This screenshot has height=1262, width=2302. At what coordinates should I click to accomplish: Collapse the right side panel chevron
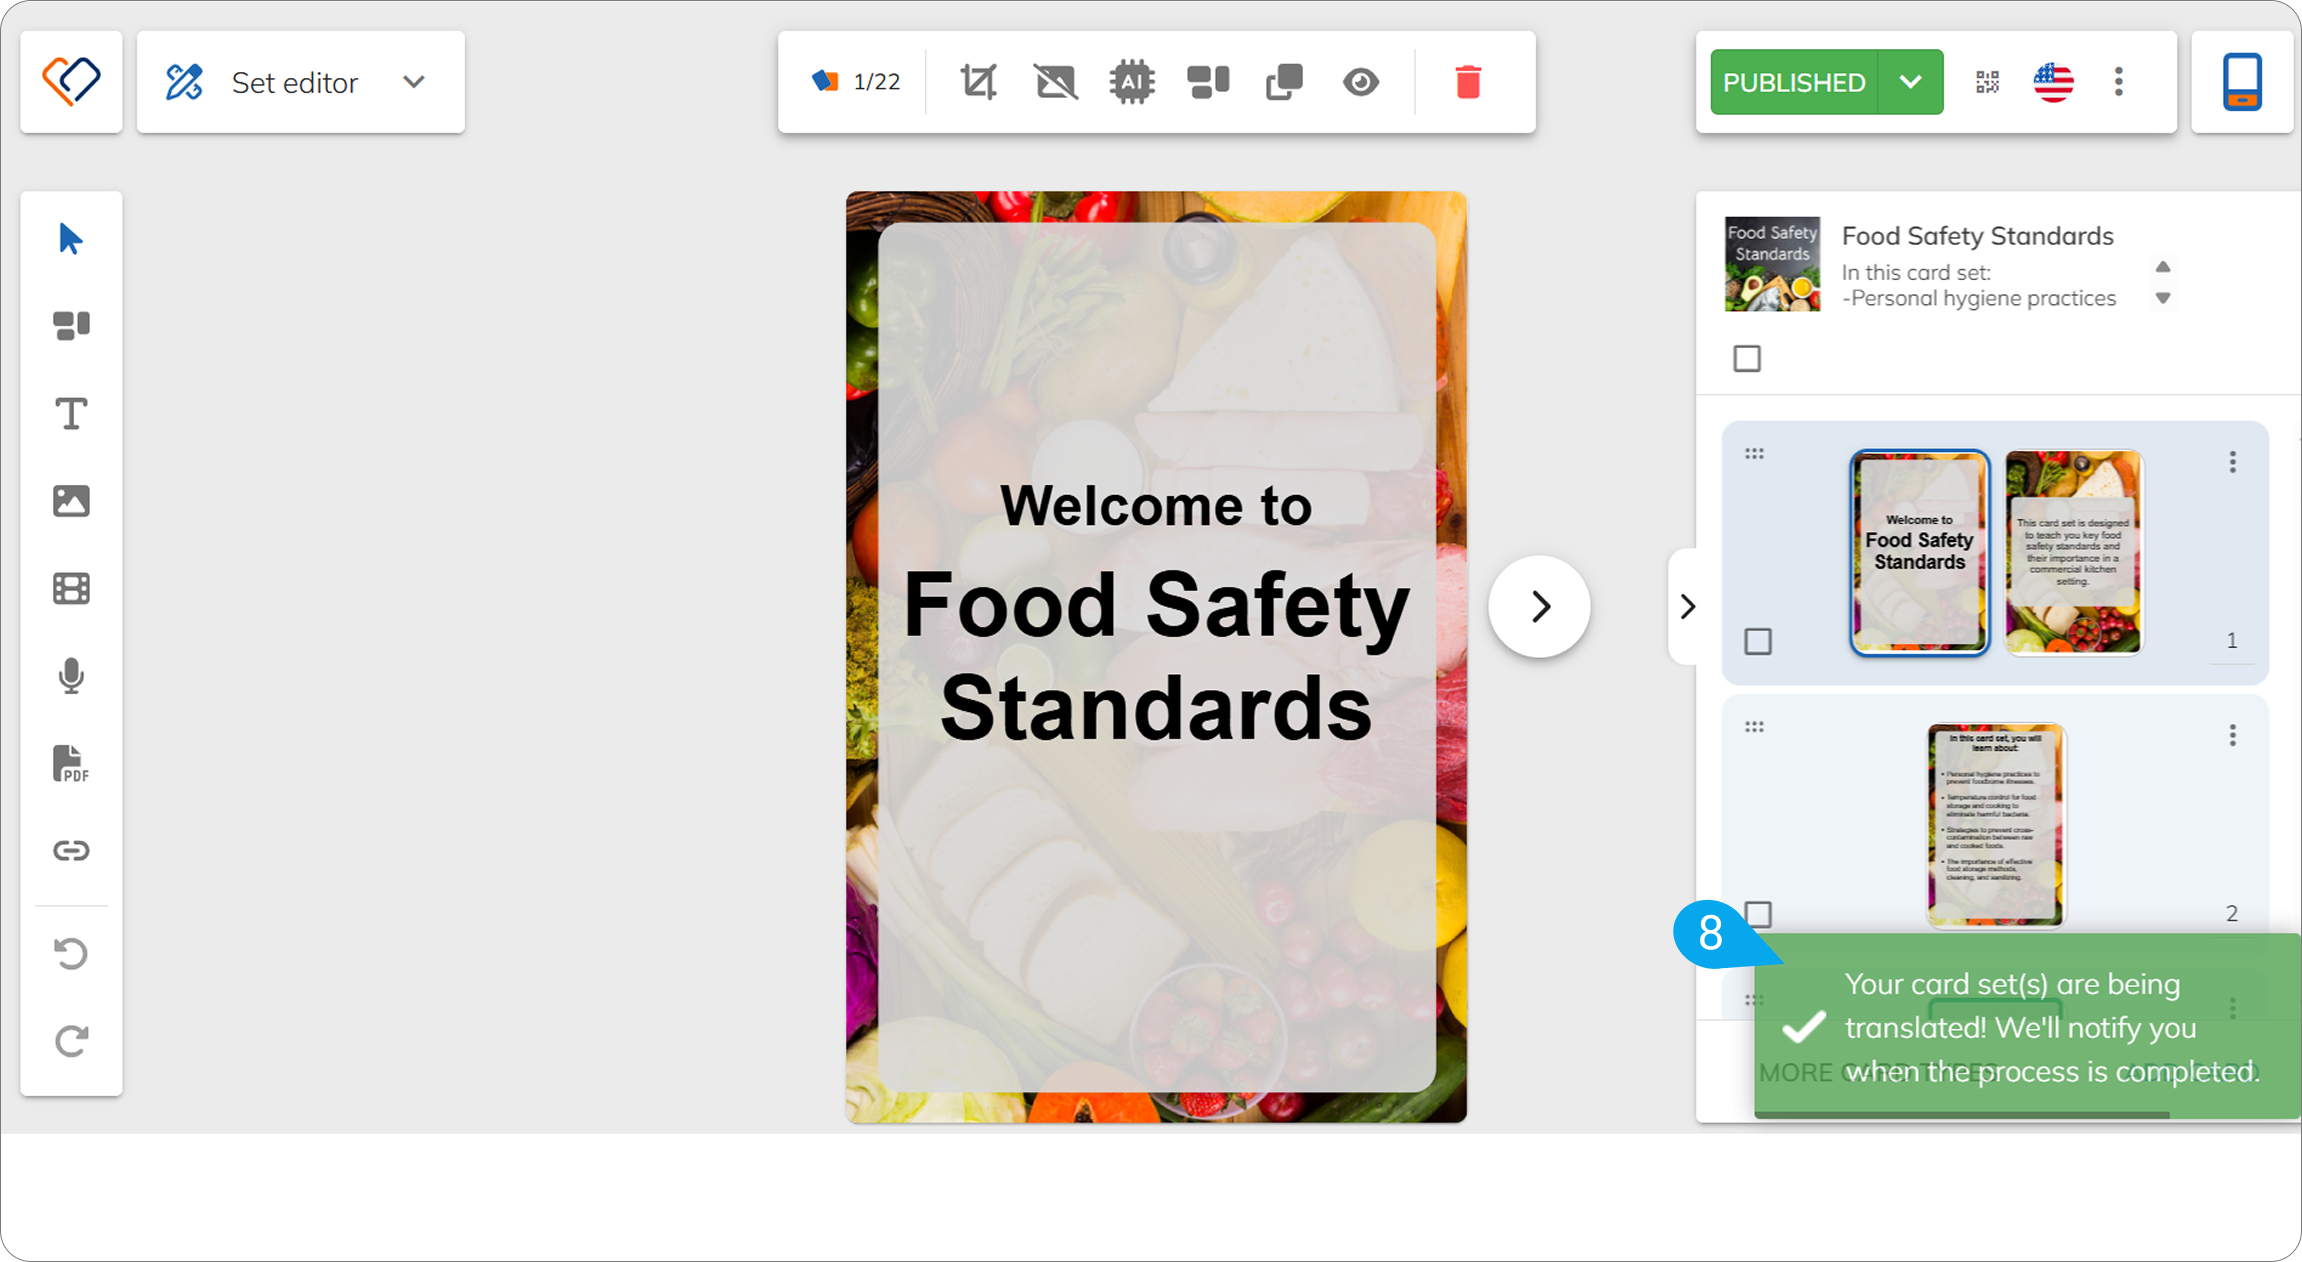(1687, 607)
